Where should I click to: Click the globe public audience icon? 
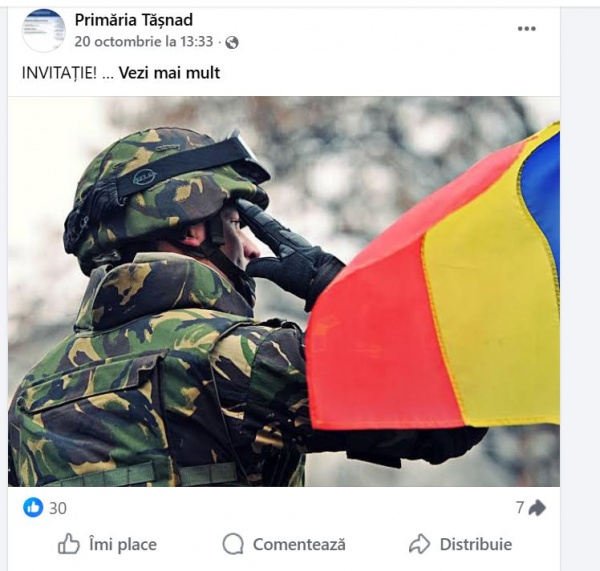232,42
